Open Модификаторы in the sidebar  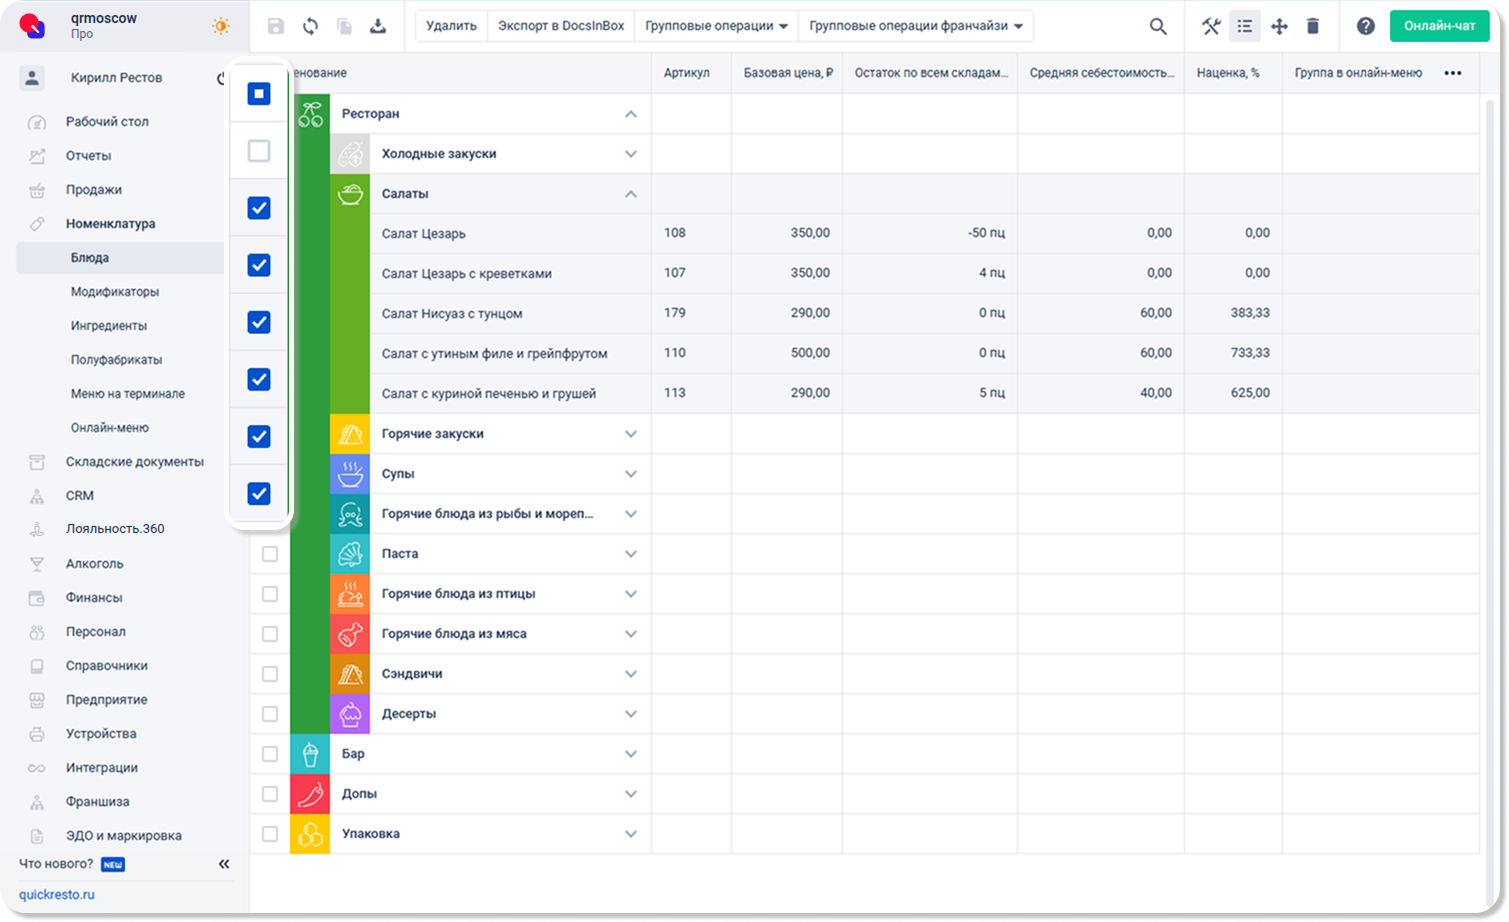[115, 292]
